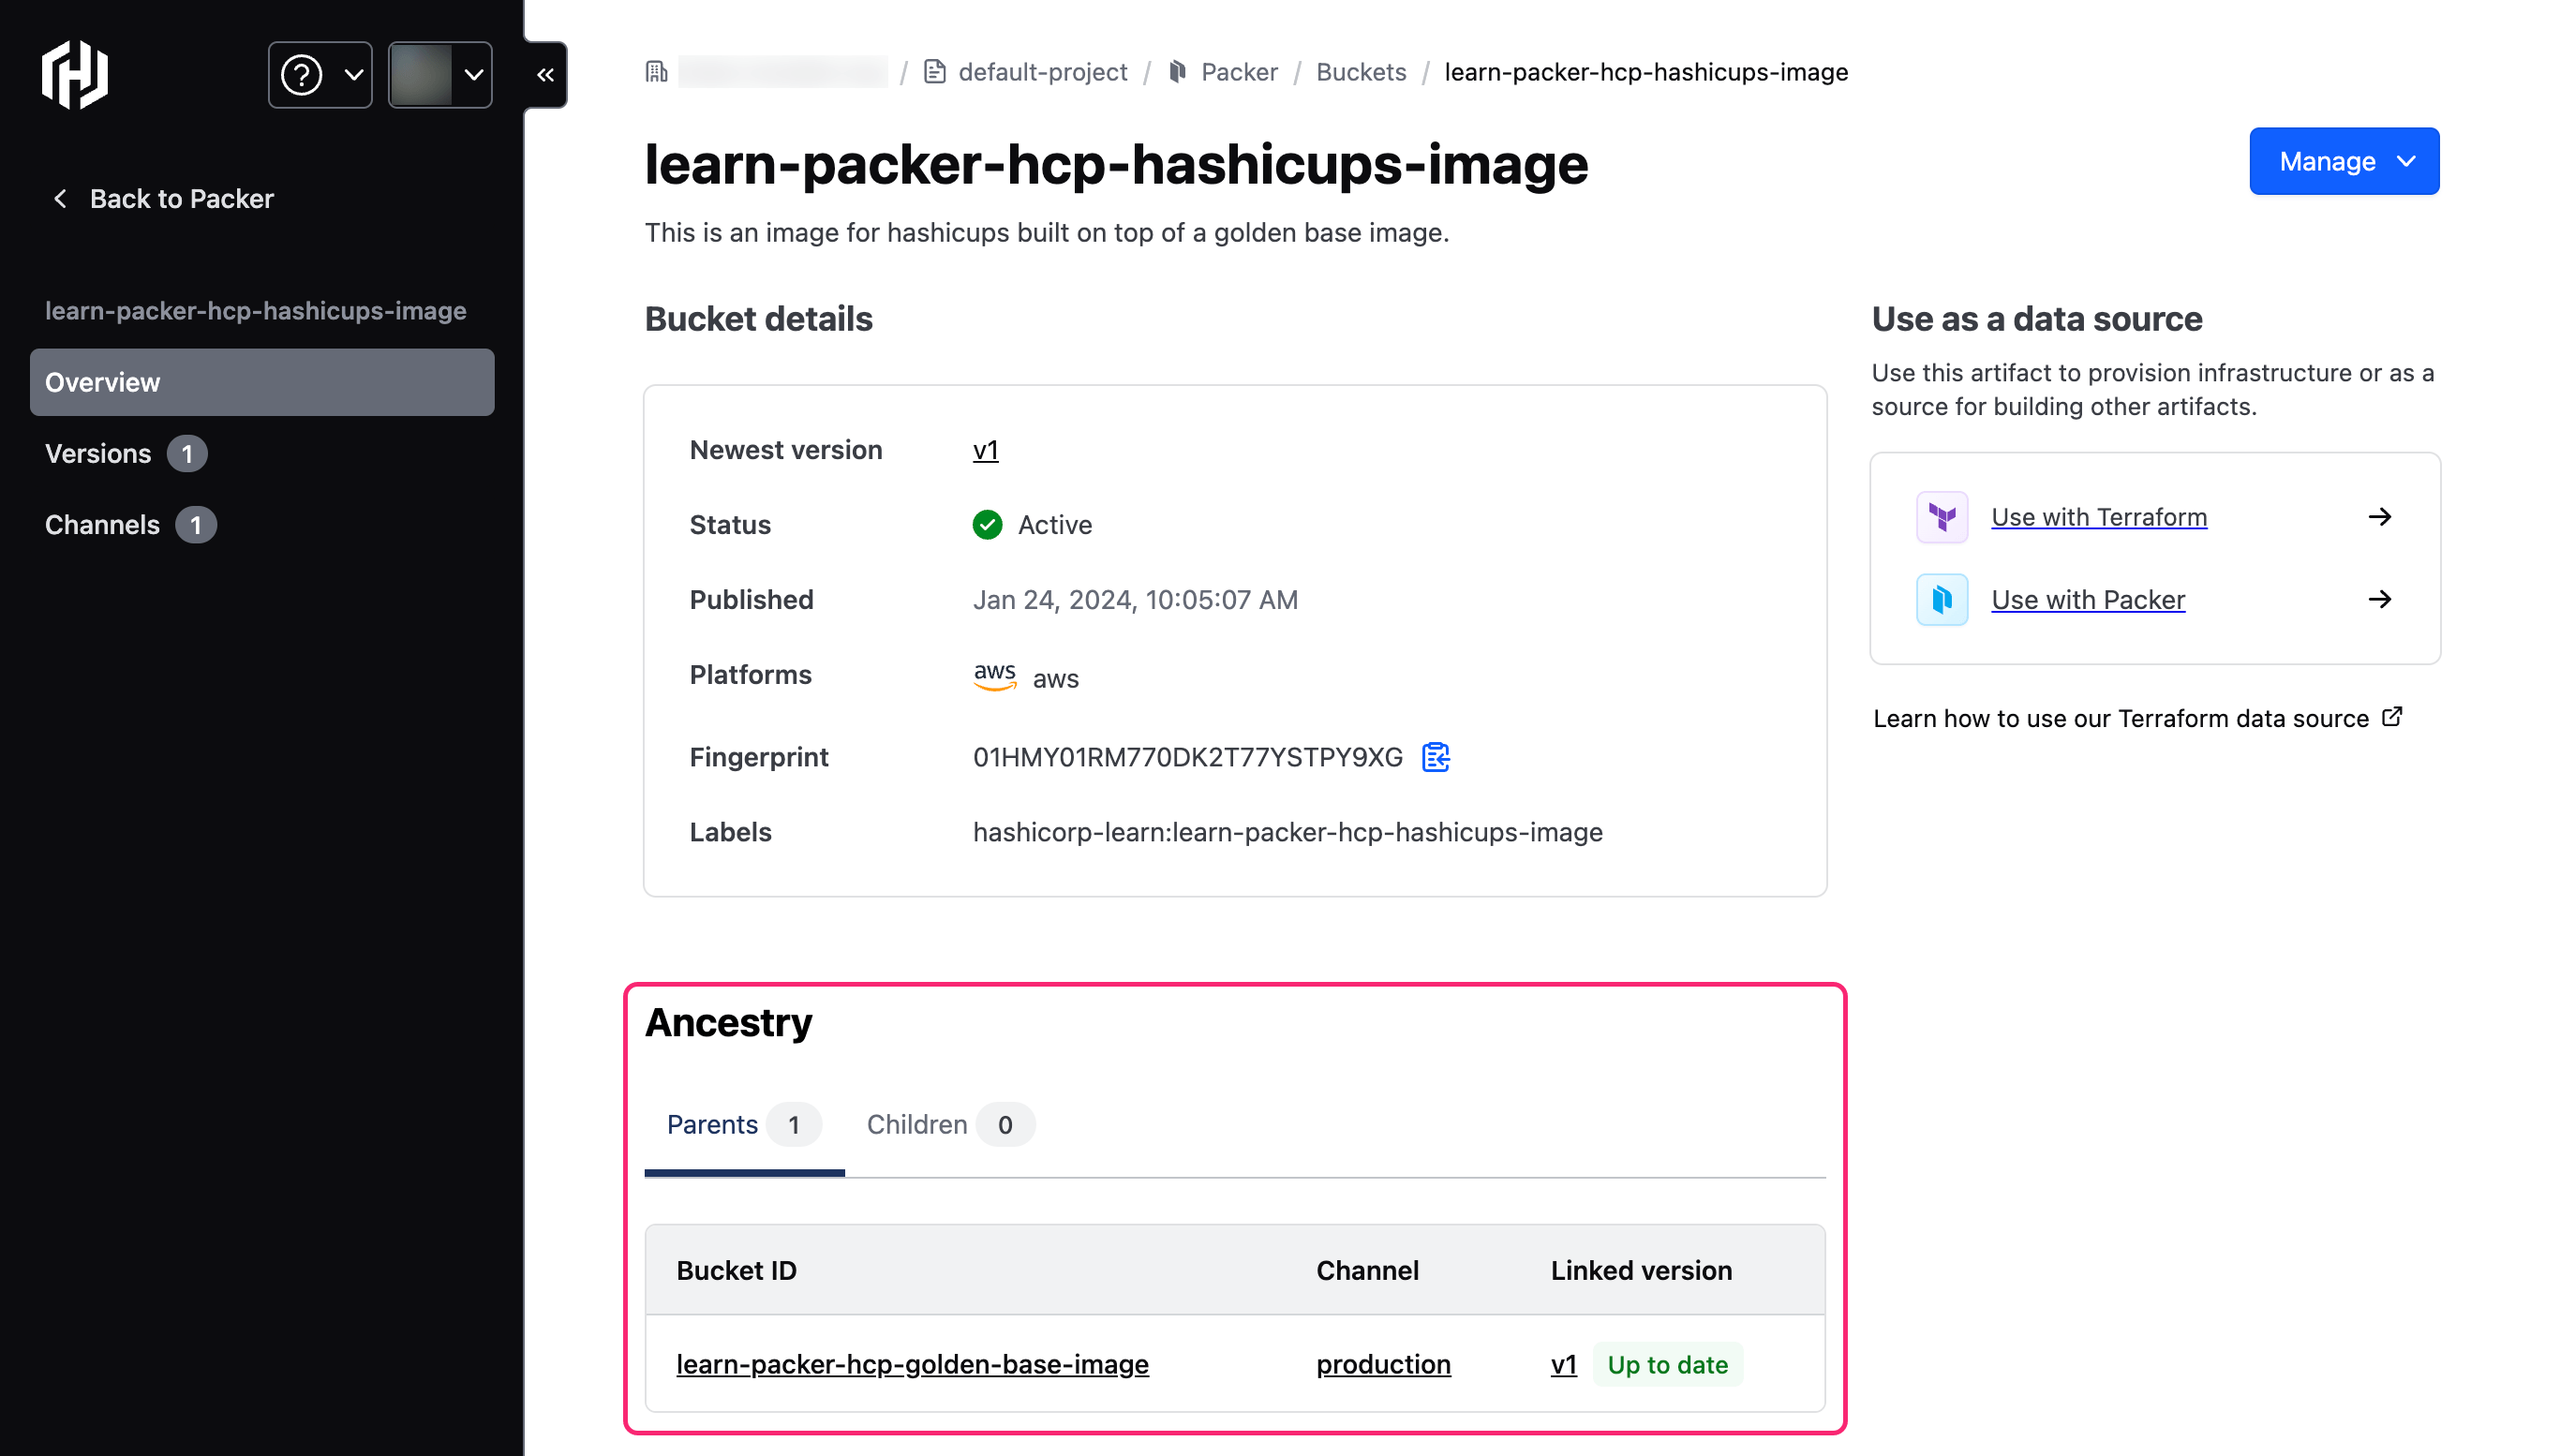
Task: Click the Terraform icon in the data source card
Action: pyautogui.click(x=1941, y=517)
